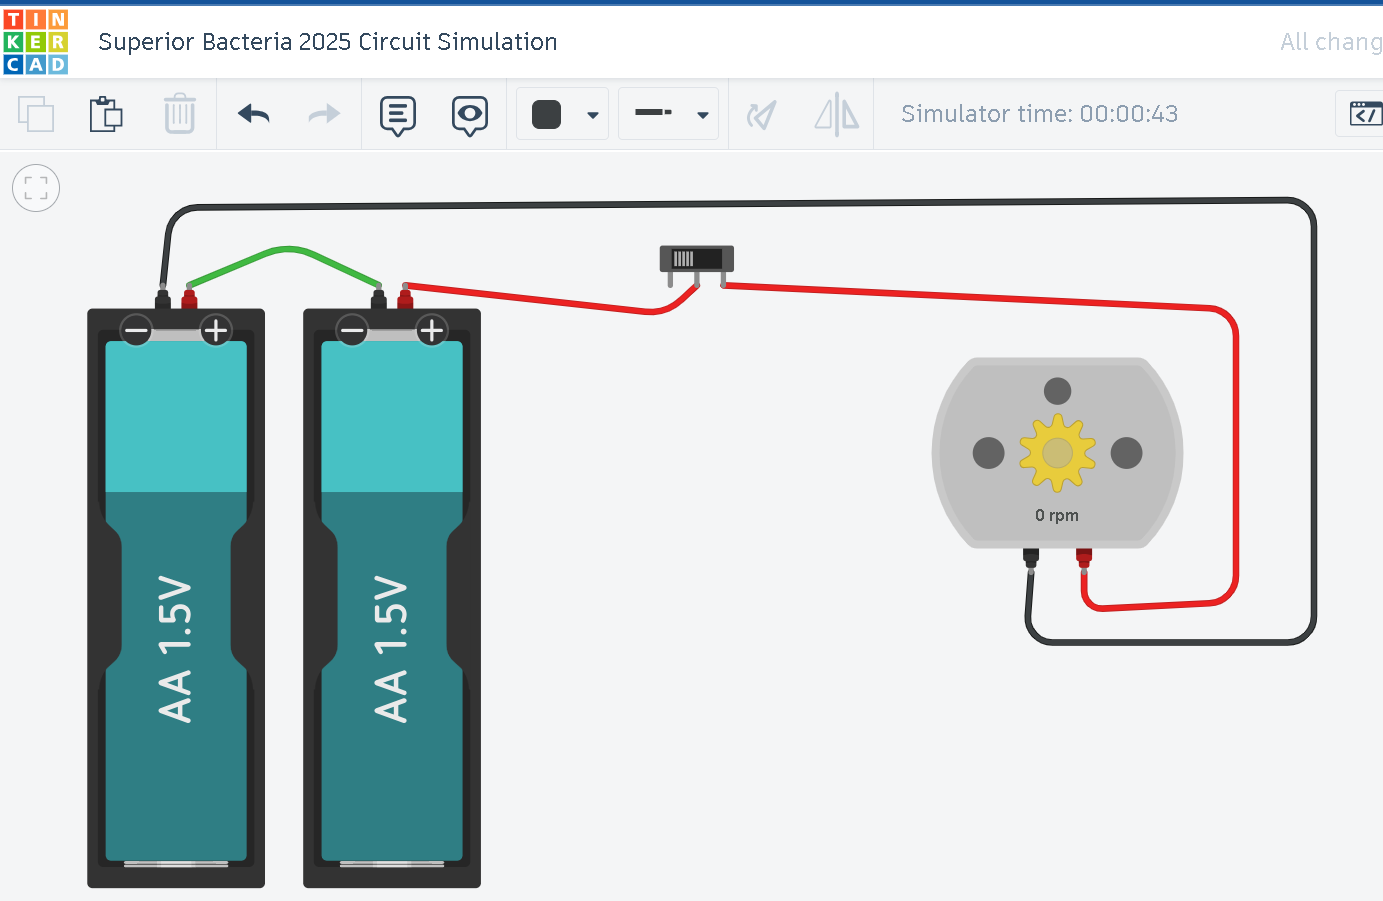
Task: Click the wire type line icon
Action: point(654,113)
